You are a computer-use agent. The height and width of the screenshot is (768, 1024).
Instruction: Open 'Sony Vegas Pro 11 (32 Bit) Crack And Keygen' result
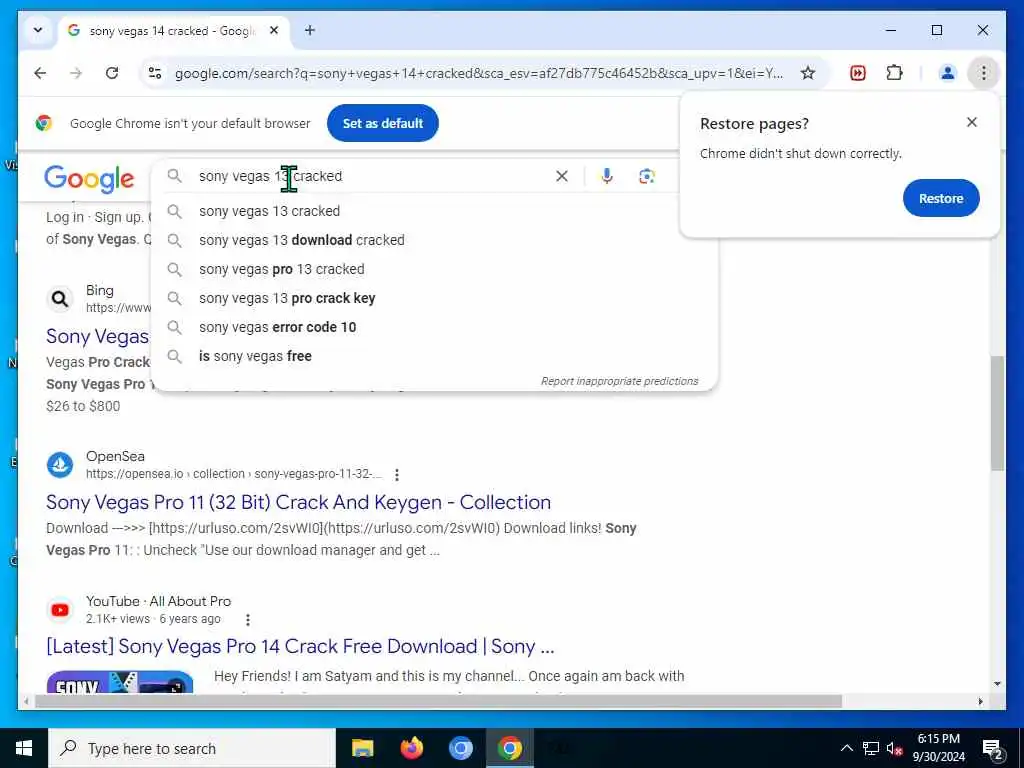[298, 502]
